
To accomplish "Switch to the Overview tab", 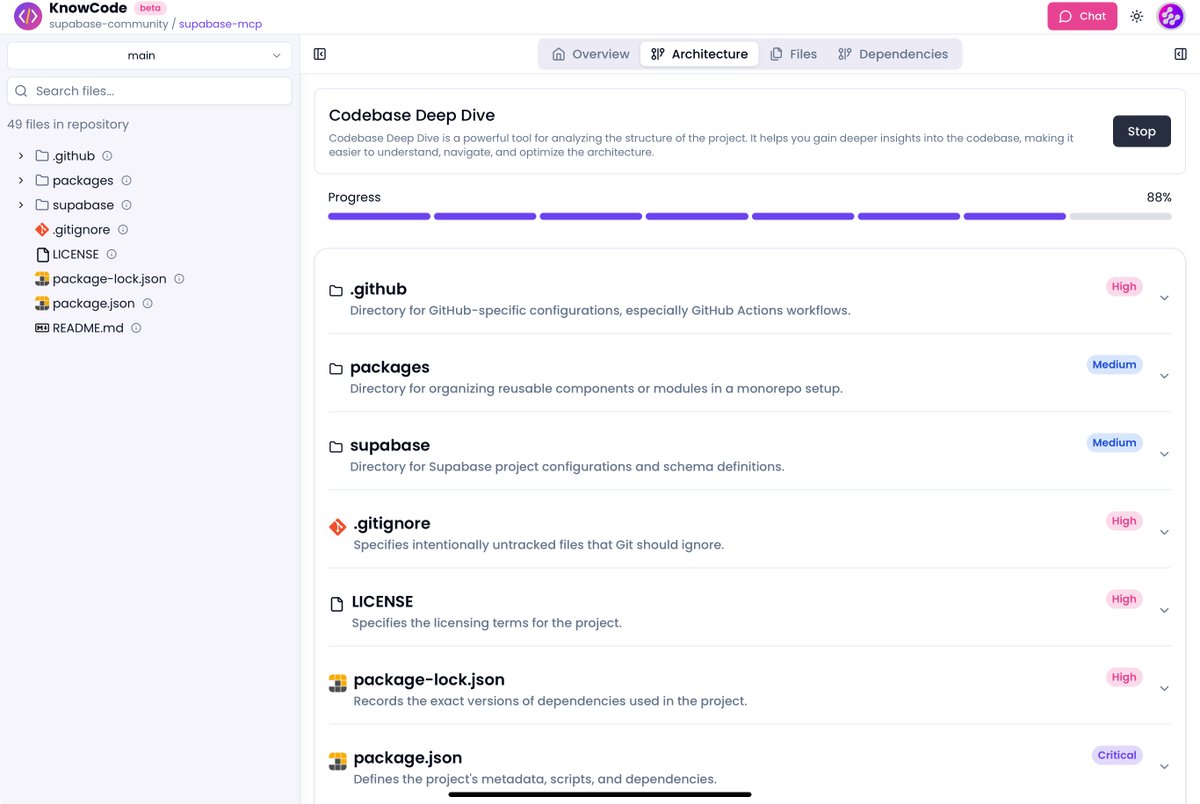I will (591, 54).
